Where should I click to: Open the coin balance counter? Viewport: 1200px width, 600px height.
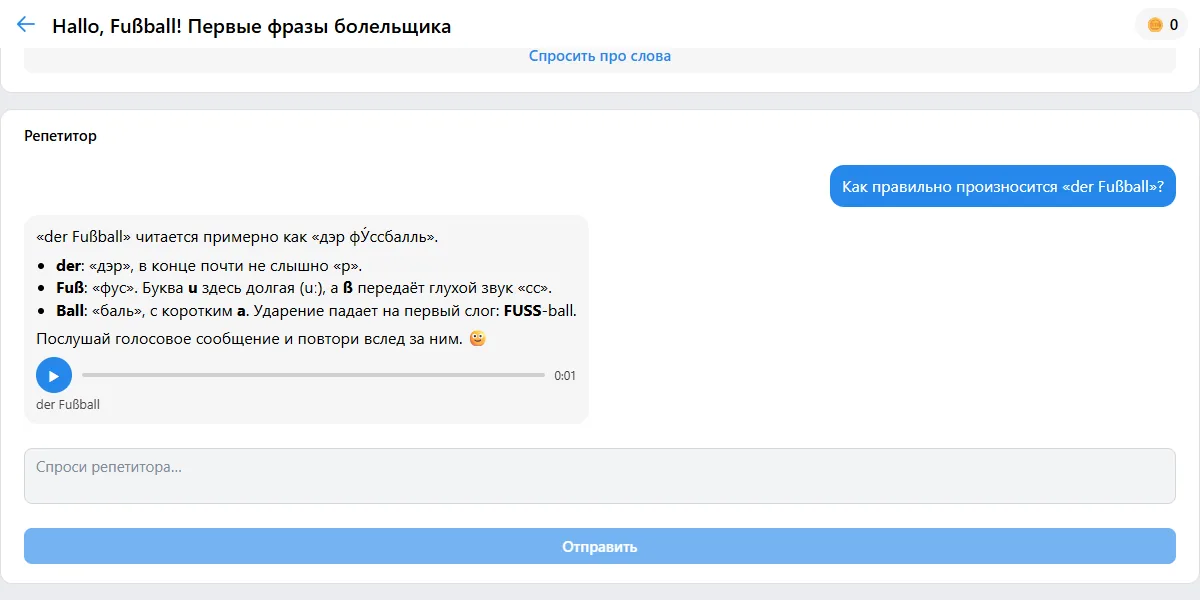tap(1162, 25)
